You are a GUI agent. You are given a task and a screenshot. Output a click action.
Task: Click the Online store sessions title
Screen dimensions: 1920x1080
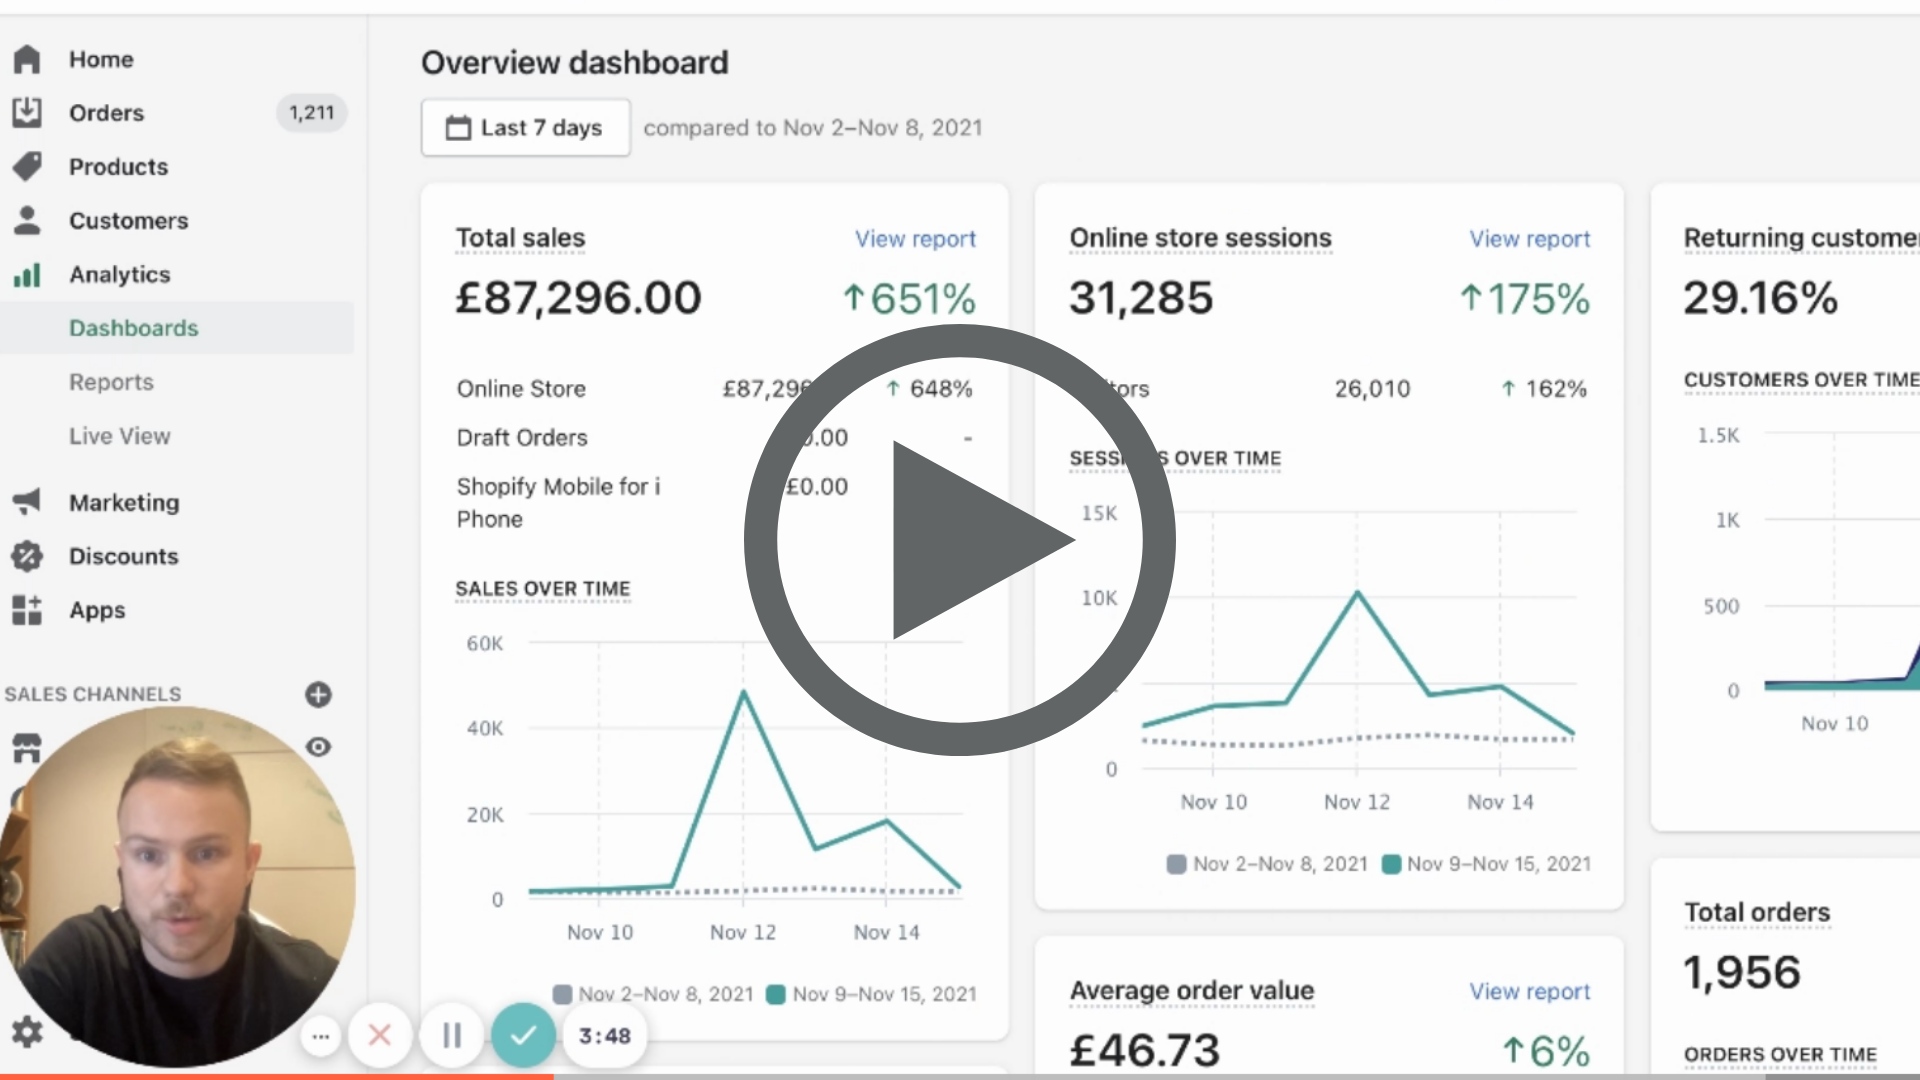pos(1200,238)
